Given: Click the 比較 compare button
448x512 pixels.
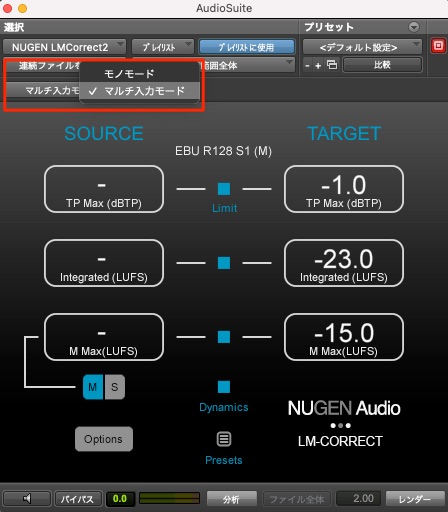Looking at the screenshot, I should click(382, 65).
